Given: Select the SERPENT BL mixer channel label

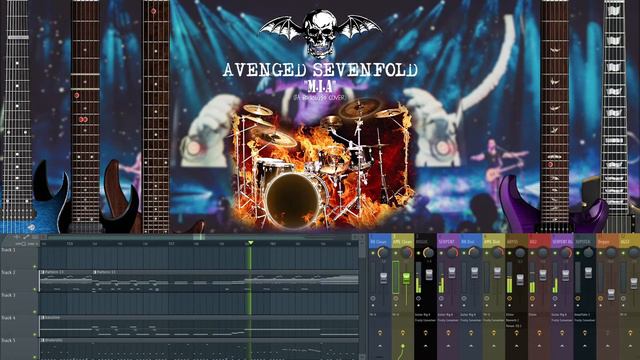Looking at the screenshot, I should [562, 242].
